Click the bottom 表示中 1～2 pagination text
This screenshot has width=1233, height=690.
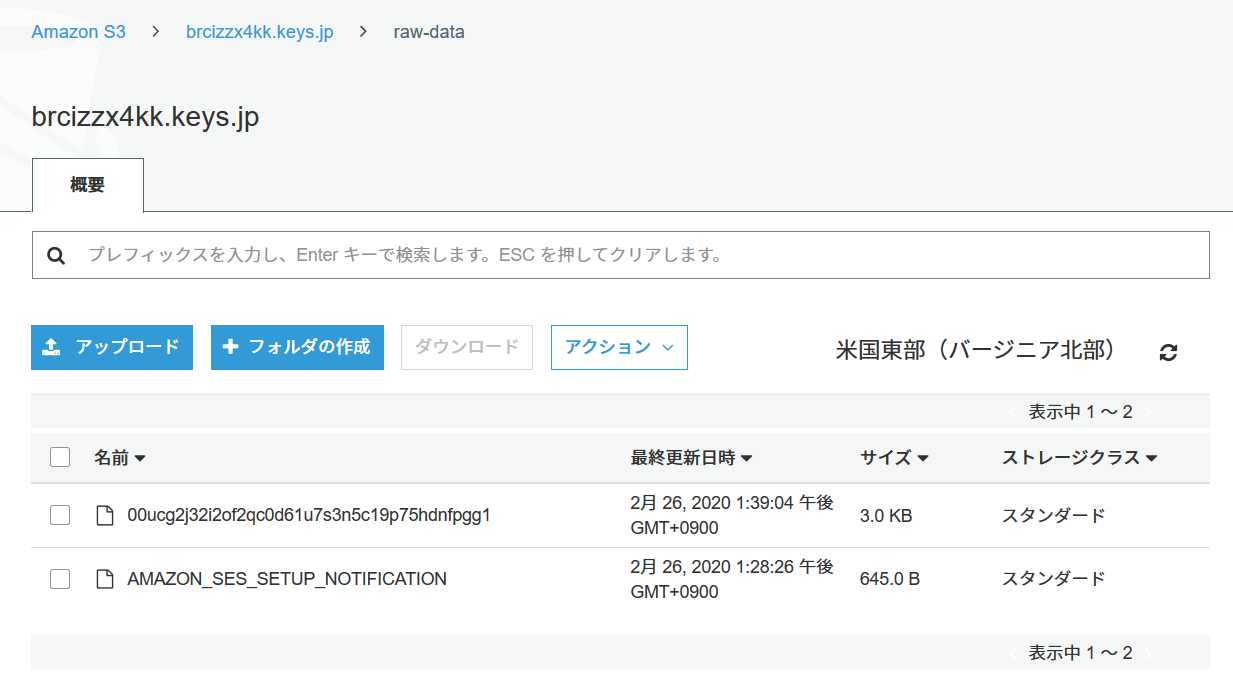[1081, 653]
